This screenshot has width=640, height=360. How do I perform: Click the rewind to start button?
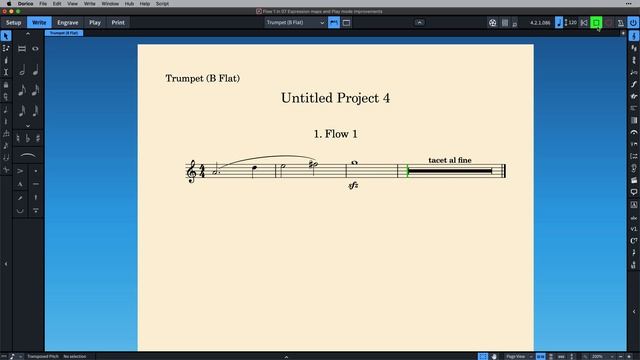point(584,23)
